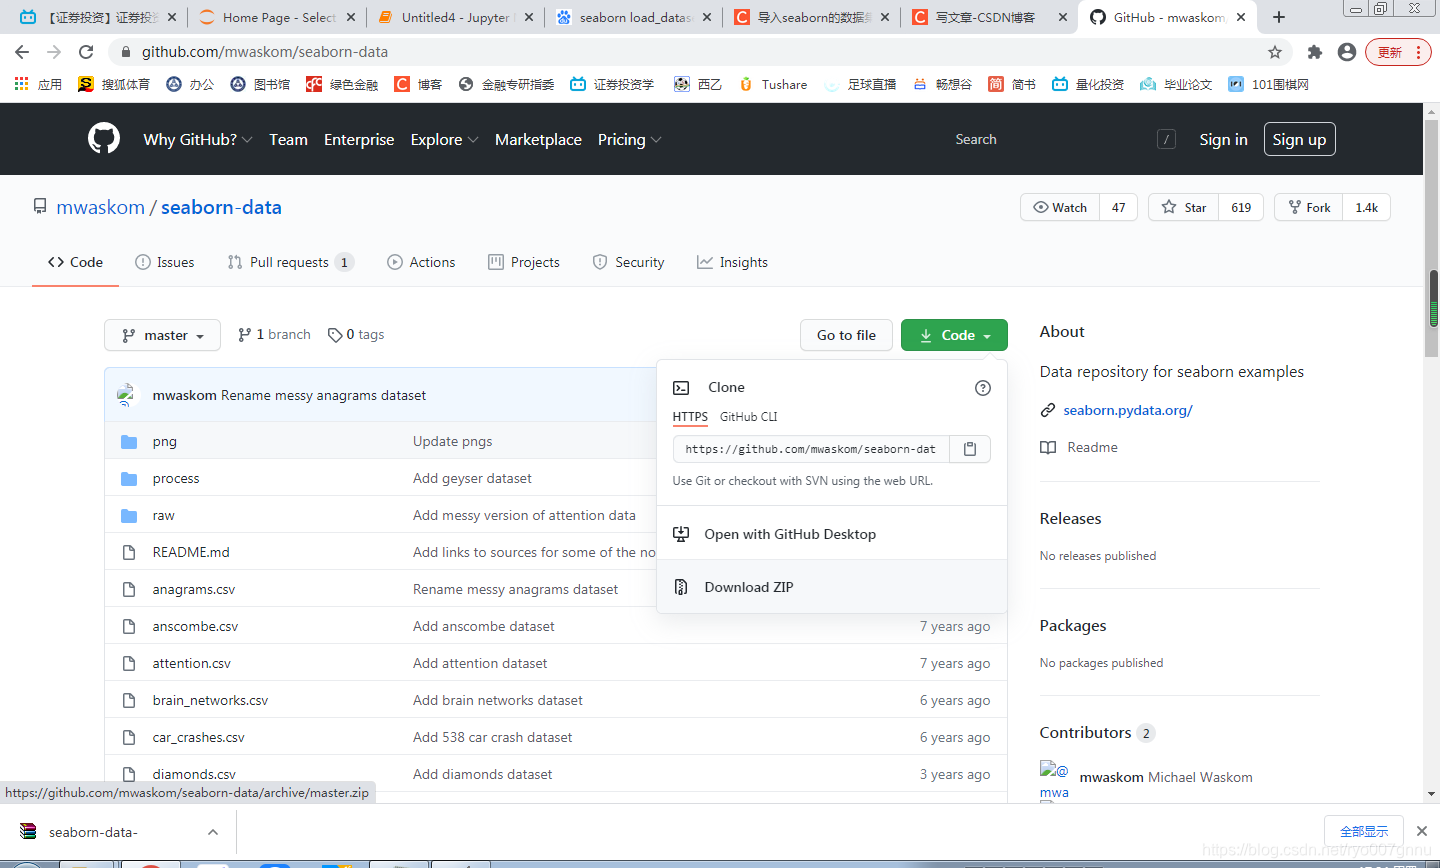The image size is (1440, 868).
Task: Click the GitHub search field
Action: (1060, 139)
